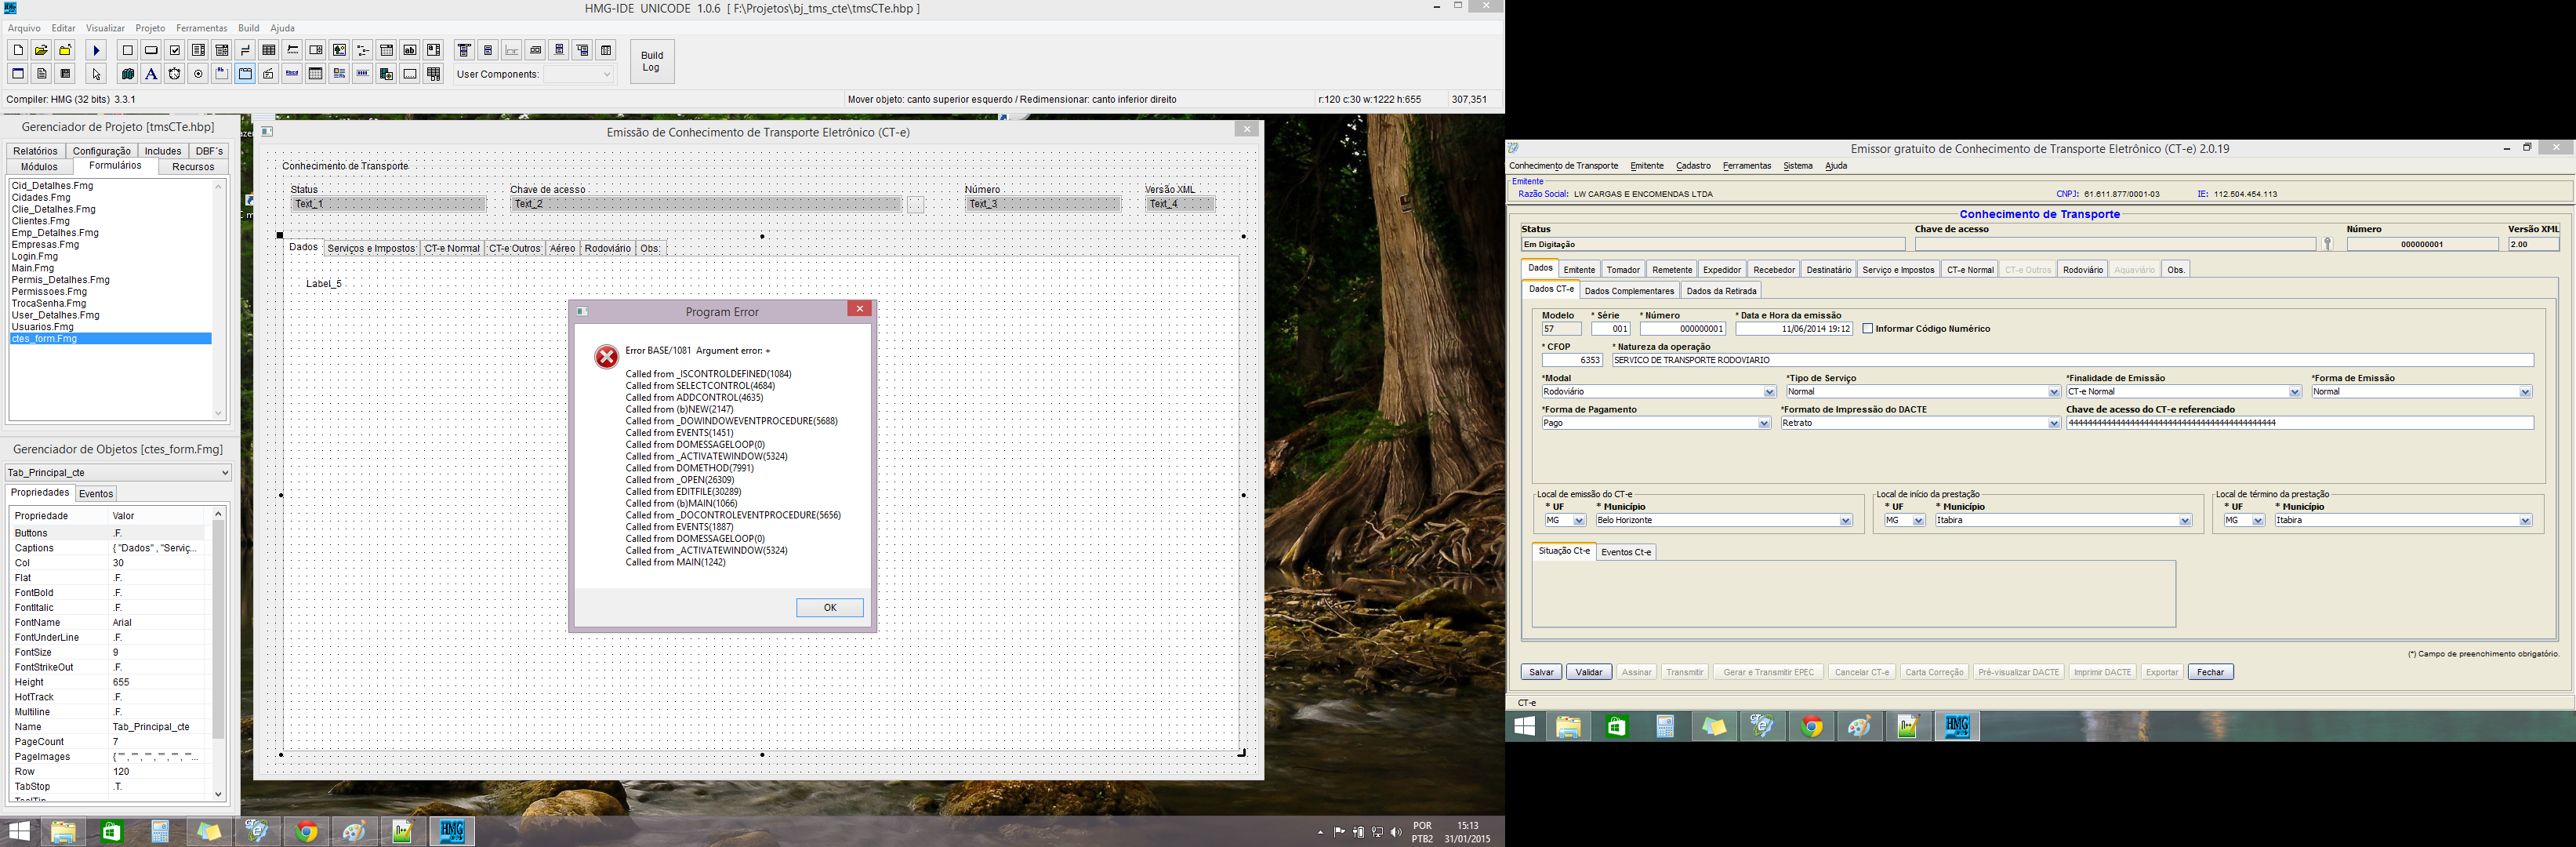This screenshot has height=847, width=2576.
Task: Expand the Tab_Principal_cte object selector dropdown
Action: point(224,473)
